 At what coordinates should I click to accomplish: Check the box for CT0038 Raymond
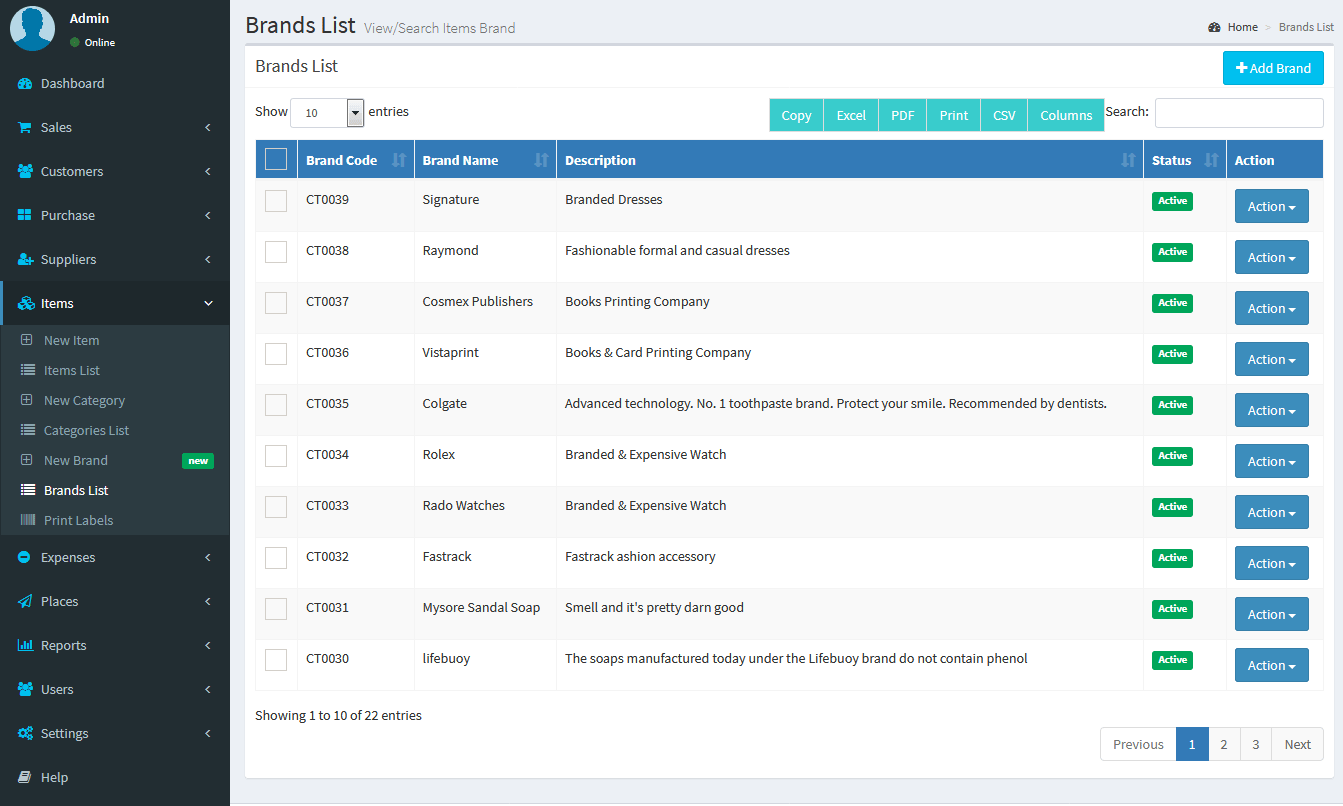pyautogui.click(x=276, y=252)
